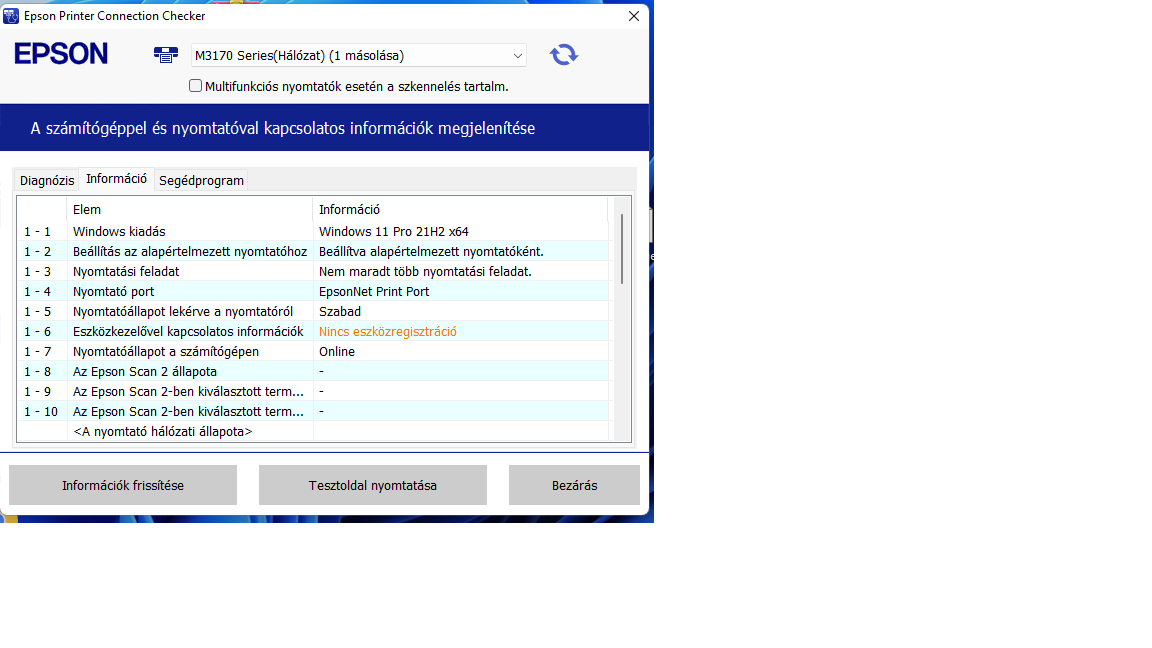Select the Nyomtatási feladat row
The image size is (1152, 648).
313,271
